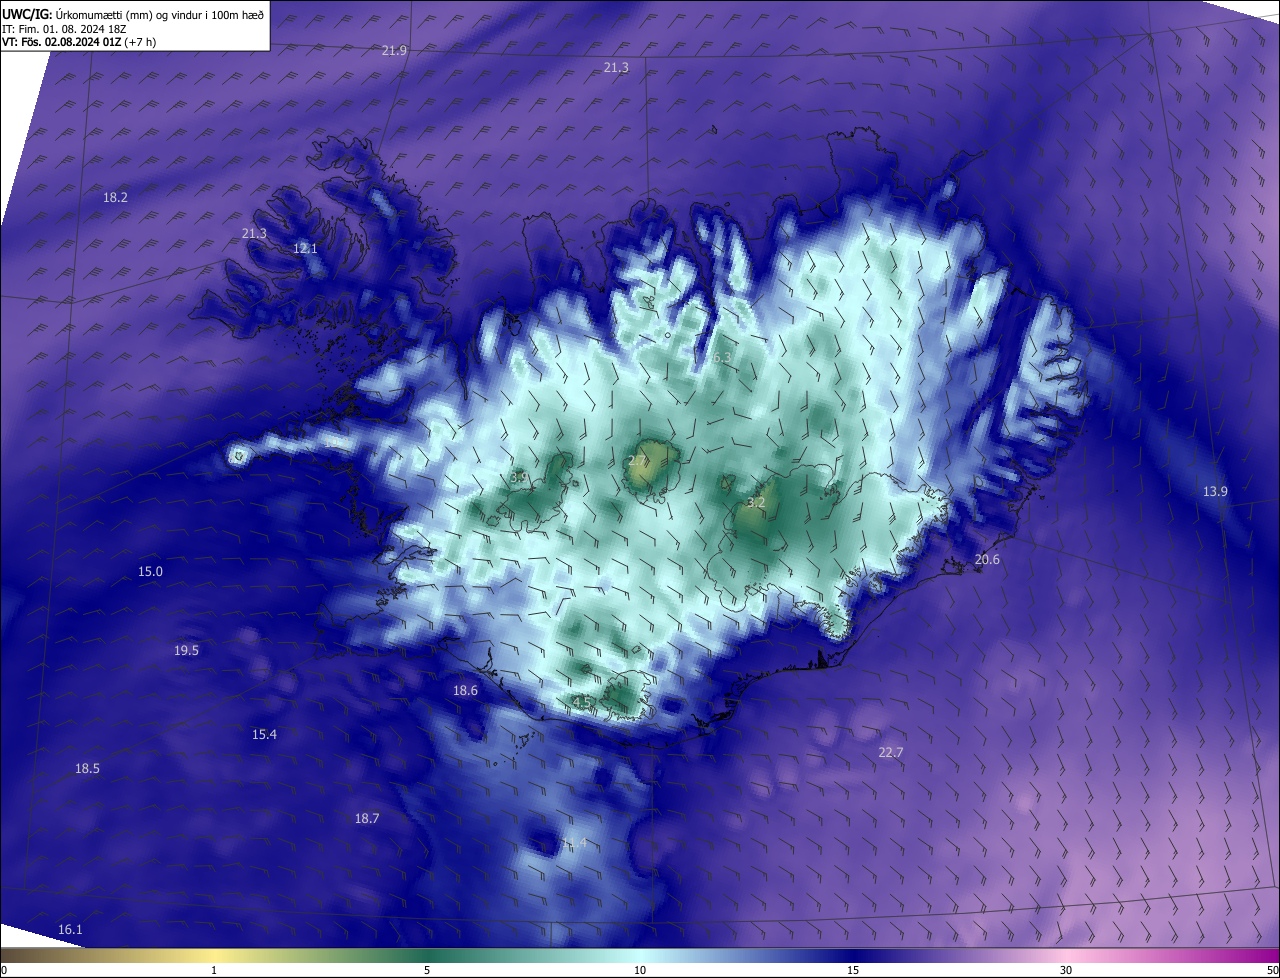Click the 5 tick on the color scale
Image resolution: width=1280 pixels, height=978 pixels.
(x=427, y=970)
